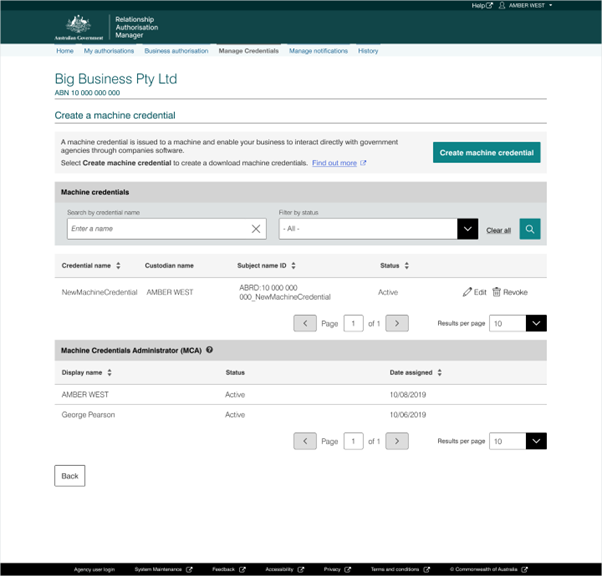Focus the Enter a name search field
The height and width of the screenshot is (576, 602).
(167, 229)
